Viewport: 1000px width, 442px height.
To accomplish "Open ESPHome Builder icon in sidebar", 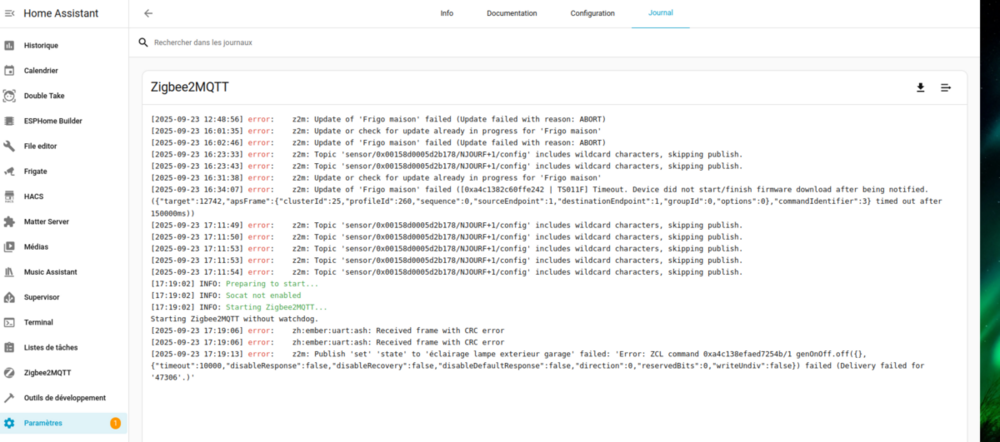I will [9, 121].
